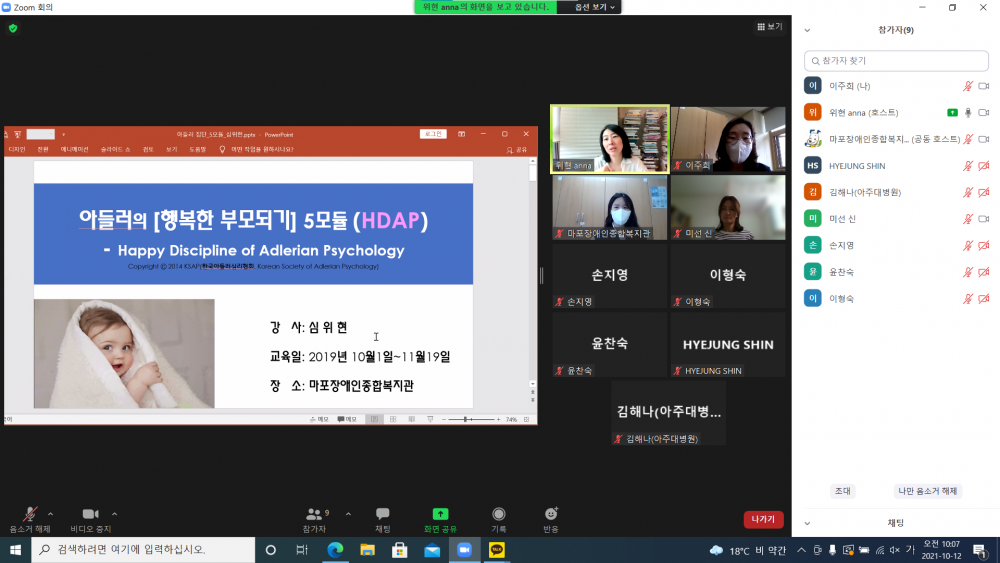Collapse the 참가자(9) panel chevron
1000x563 pixels.
[x=807, y=30]
